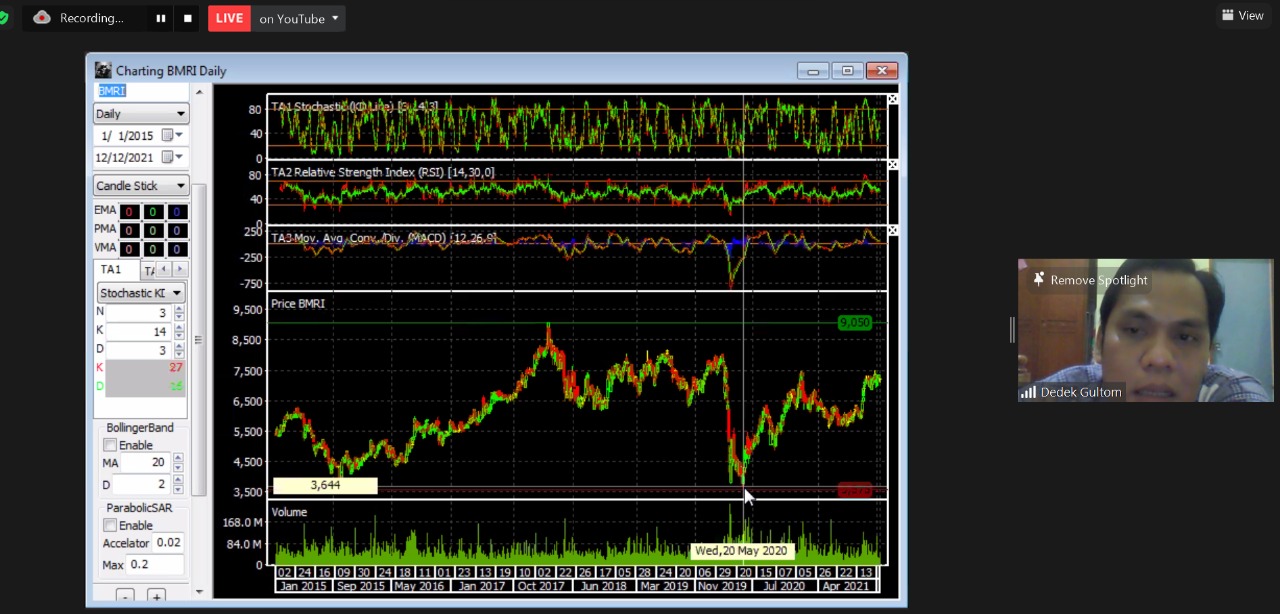1280x614 pixels.
Task: Open the LIVE on YouTube dropdown
Action: coord(334,18)
